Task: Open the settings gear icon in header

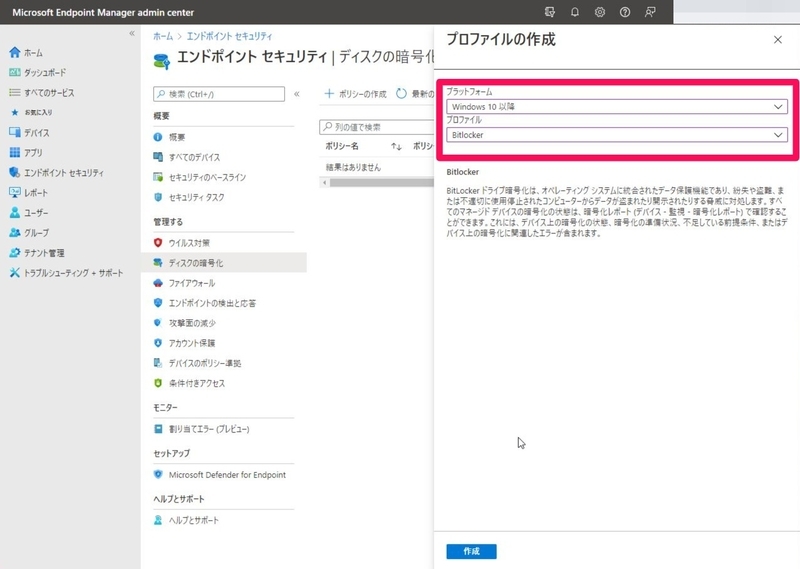Action: pos(599,12)
